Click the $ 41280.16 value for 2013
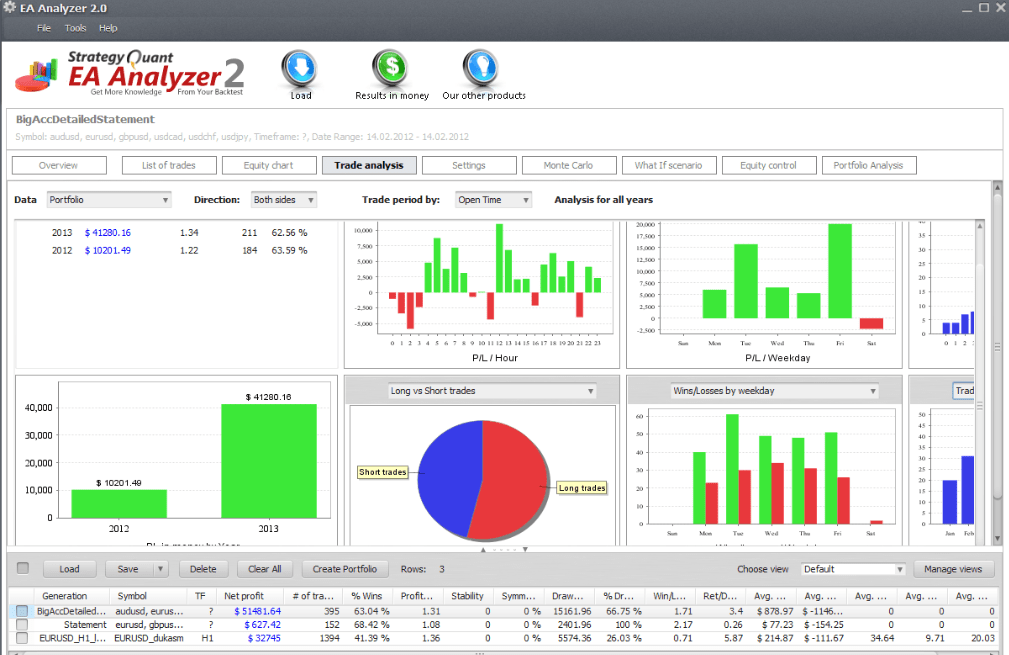This screenshot has width=1009, height=655. click(x=107, y=233)
